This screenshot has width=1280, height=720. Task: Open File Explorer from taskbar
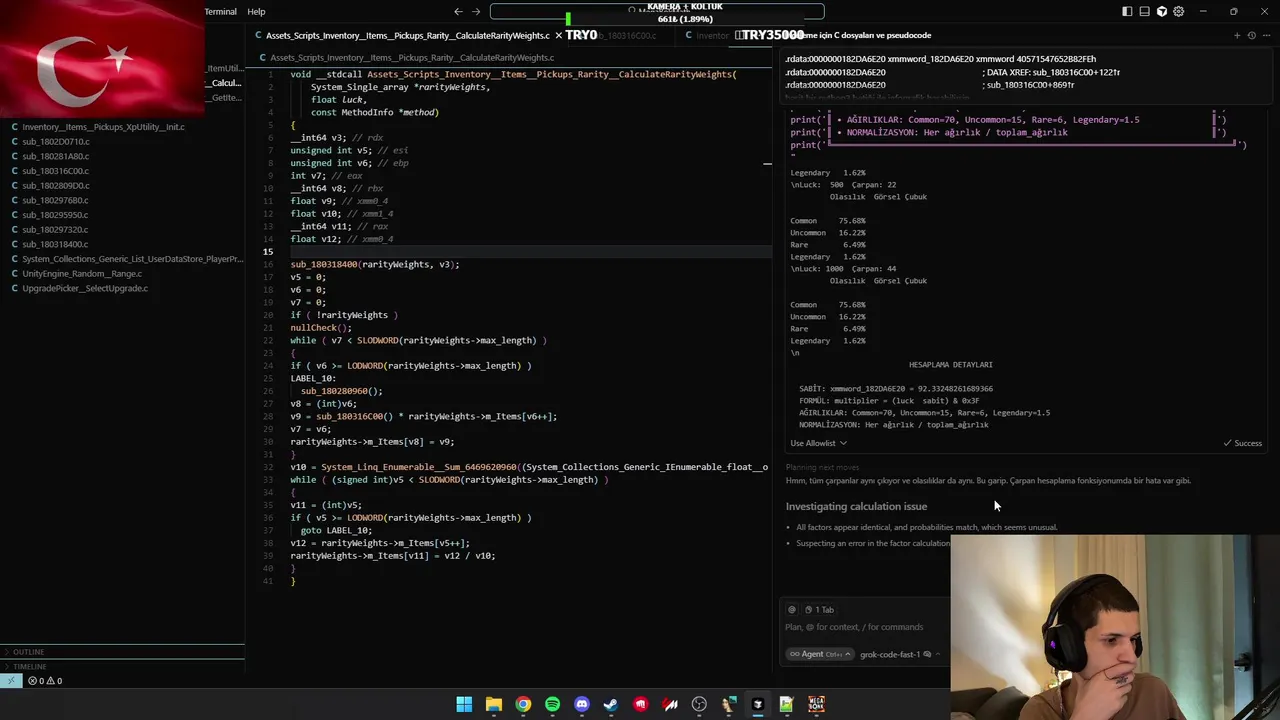coord(493,705)
